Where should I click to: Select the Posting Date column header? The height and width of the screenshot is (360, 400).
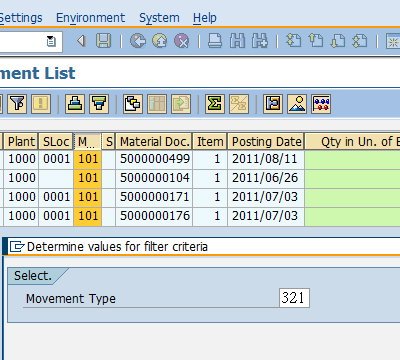point(266,142)
